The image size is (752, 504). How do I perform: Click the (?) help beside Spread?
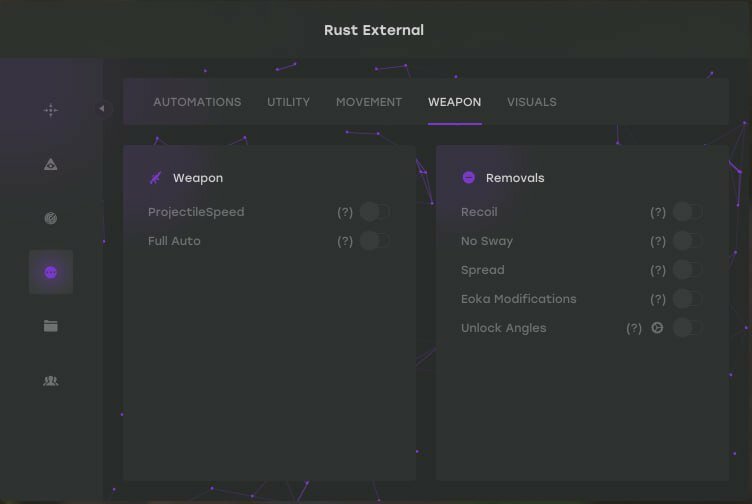(x=658, y=270)
